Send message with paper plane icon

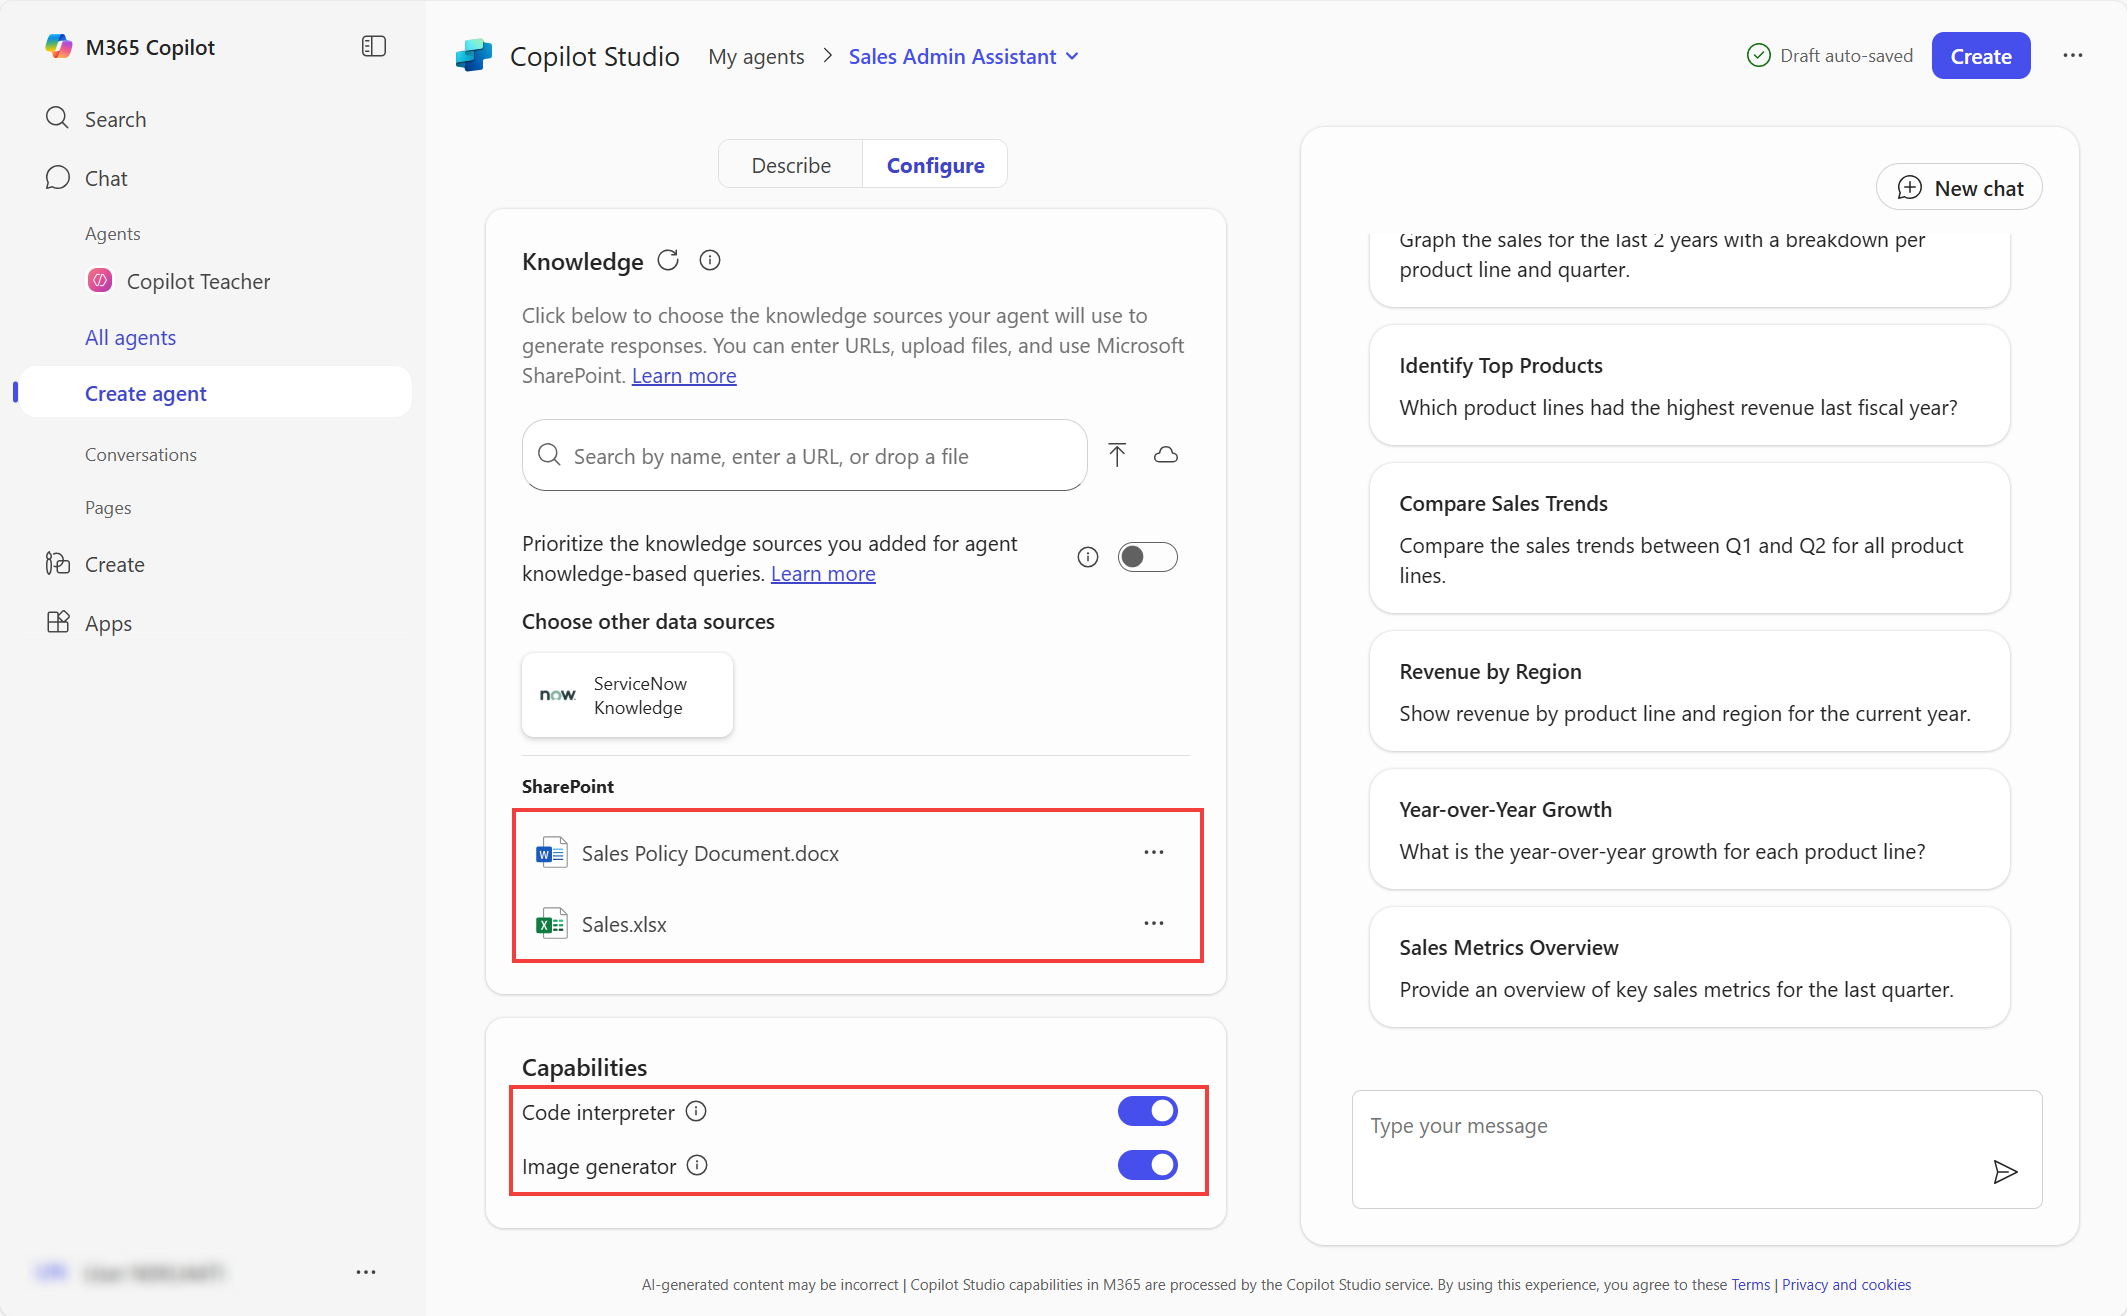2004,1171
